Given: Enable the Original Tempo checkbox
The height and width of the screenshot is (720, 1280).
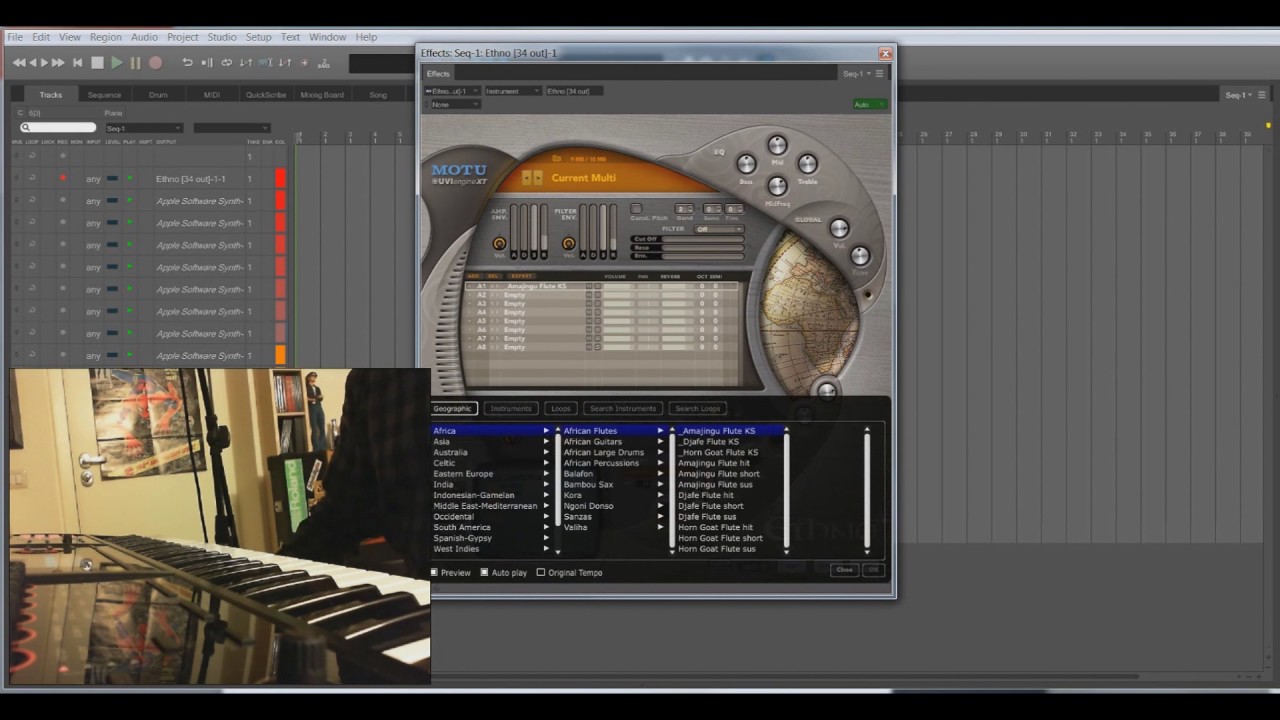Looking at the screenshot, I should [541, 573].
